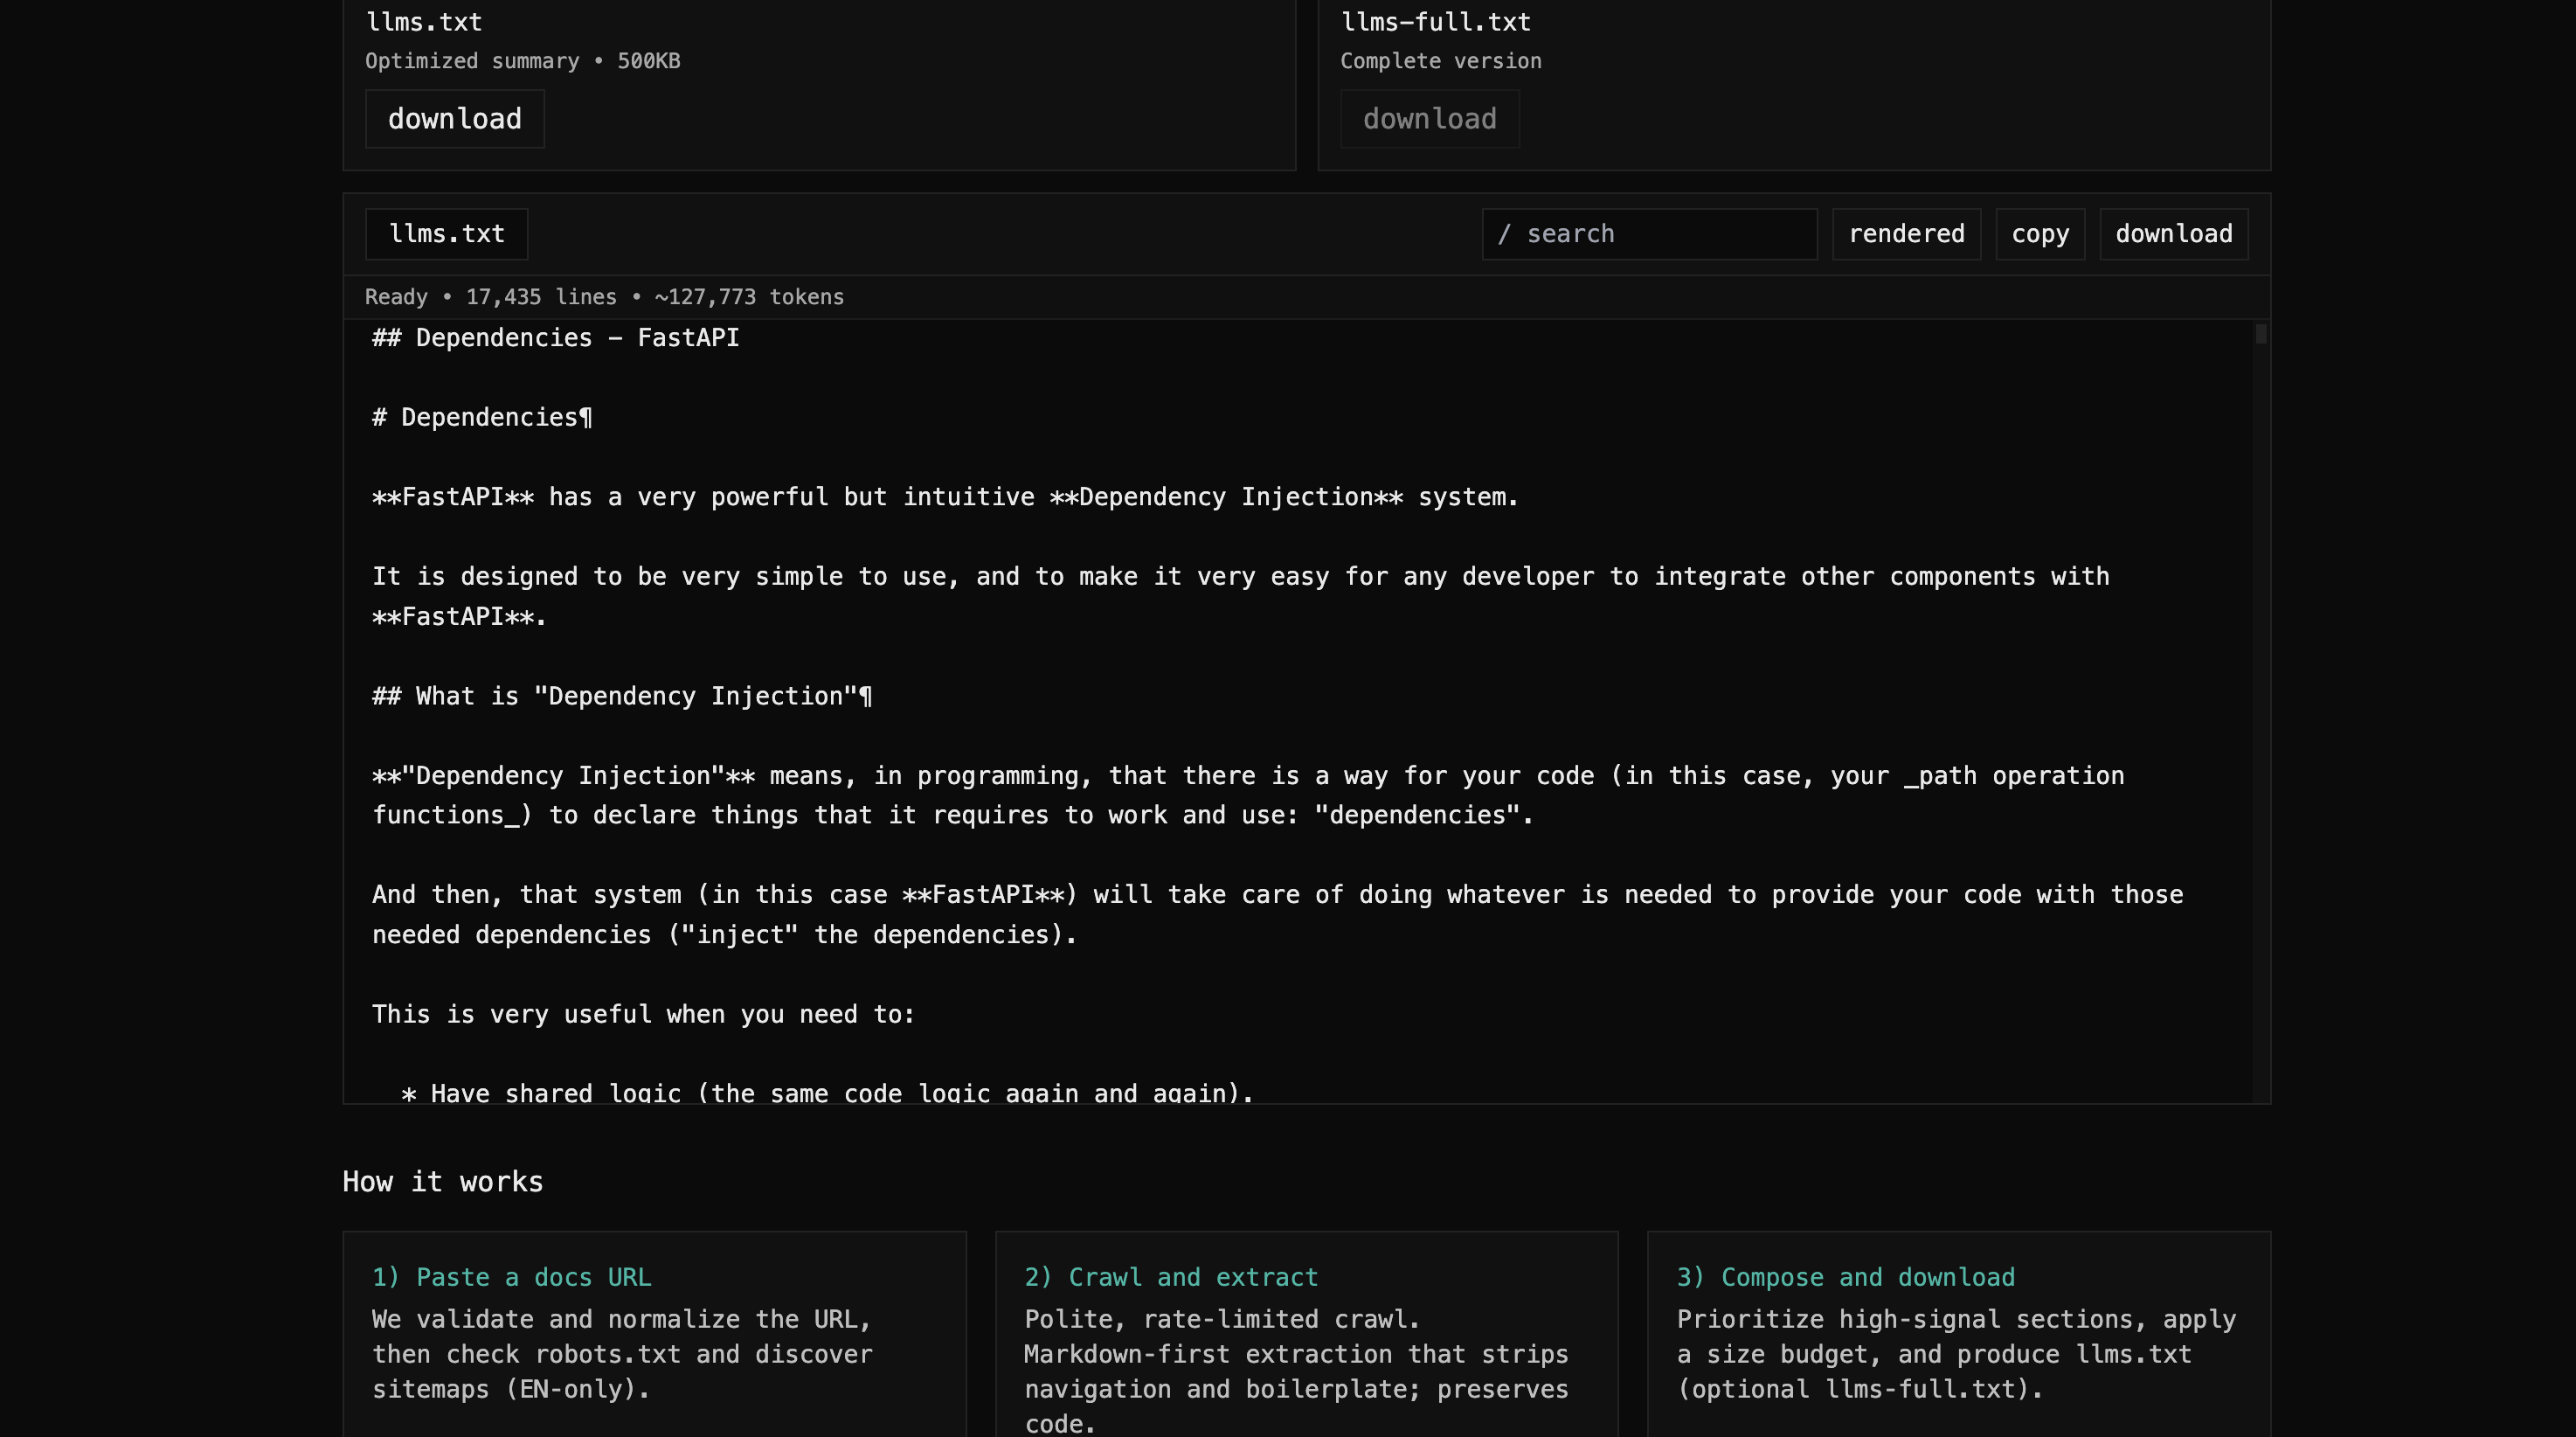Click '3) Compose and download' card title
The image size is (2576, 1437).
pyautogui.click(x=1846, y=1277)
